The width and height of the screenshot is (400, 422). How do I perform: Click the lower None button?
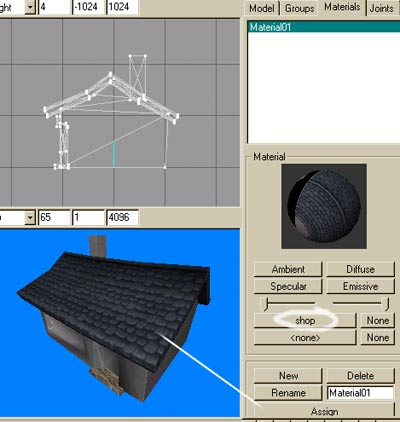378,338
